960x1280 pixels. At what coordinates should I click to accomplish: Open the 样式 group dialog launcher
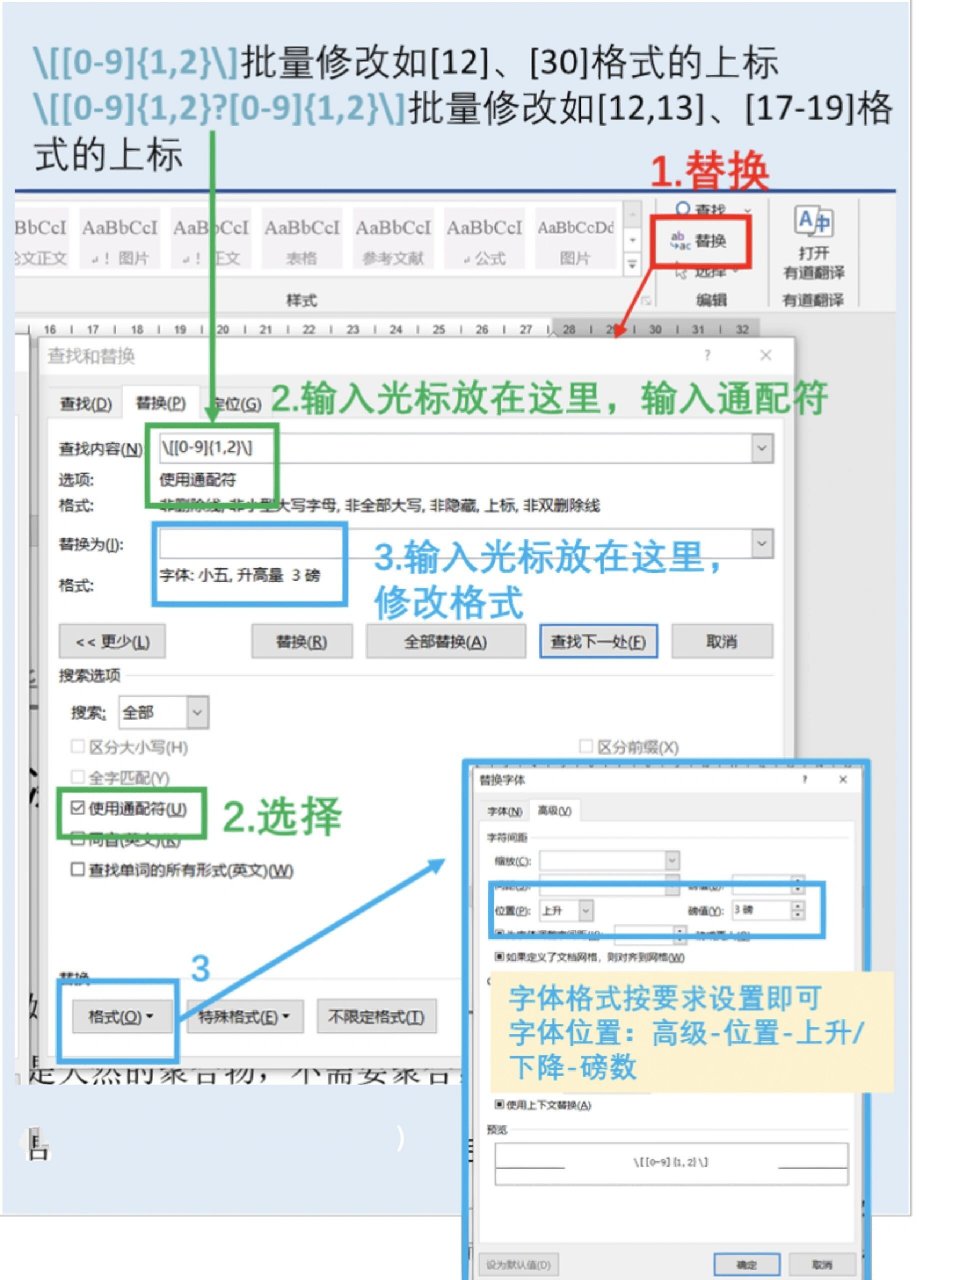click(646, 299)
